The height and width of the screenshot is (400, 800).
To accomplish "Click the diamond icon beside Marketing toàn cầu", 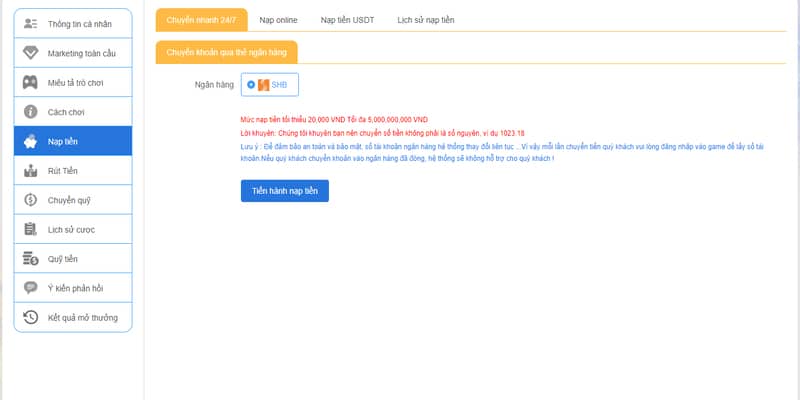I will click(31, 52).
